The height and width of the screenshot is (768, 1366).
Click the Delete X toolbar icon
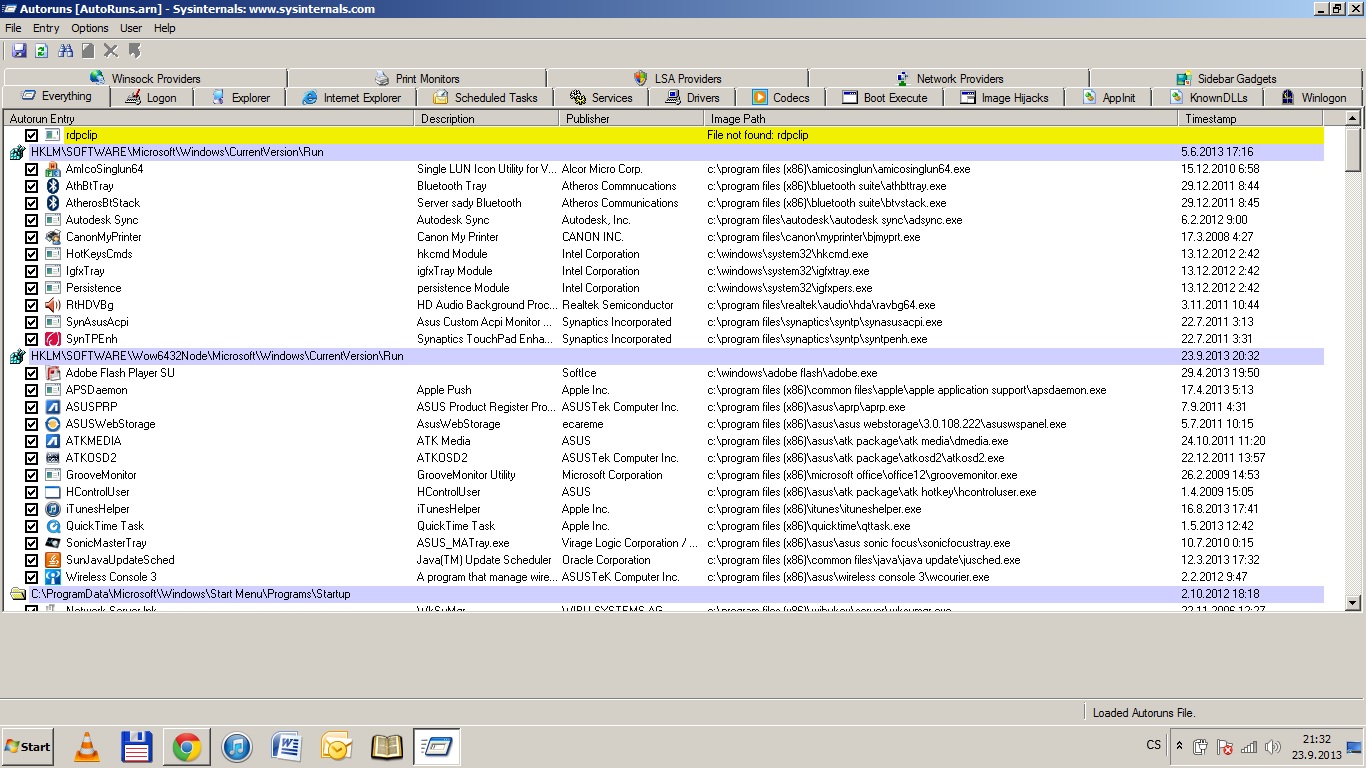pyautogui.click(x=111, y=51)
